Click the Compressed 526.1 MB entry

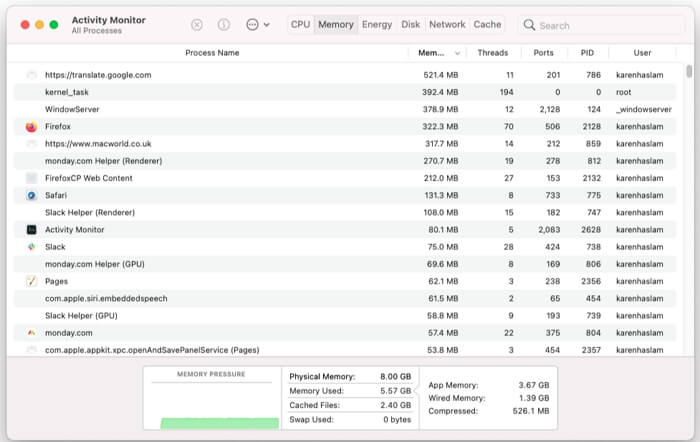pyautogui.click(x=489, y=411)
